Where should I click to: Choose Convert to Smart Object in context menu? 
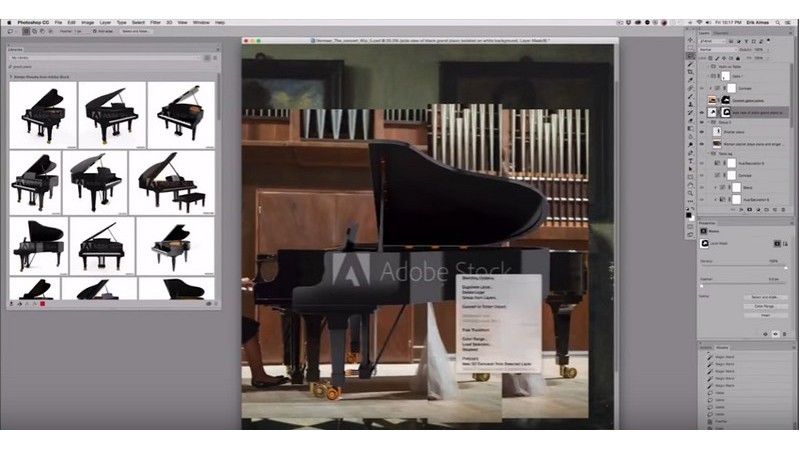pos(484,307)
